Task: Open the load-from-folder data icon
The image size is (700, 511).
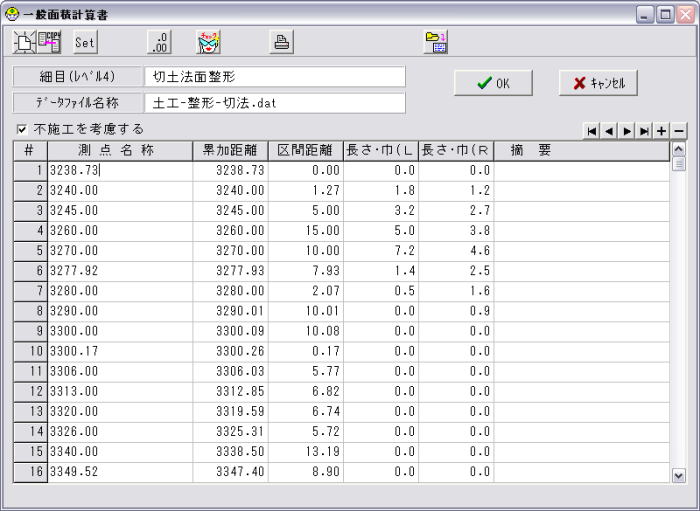Action: click(x=436, y=42)
